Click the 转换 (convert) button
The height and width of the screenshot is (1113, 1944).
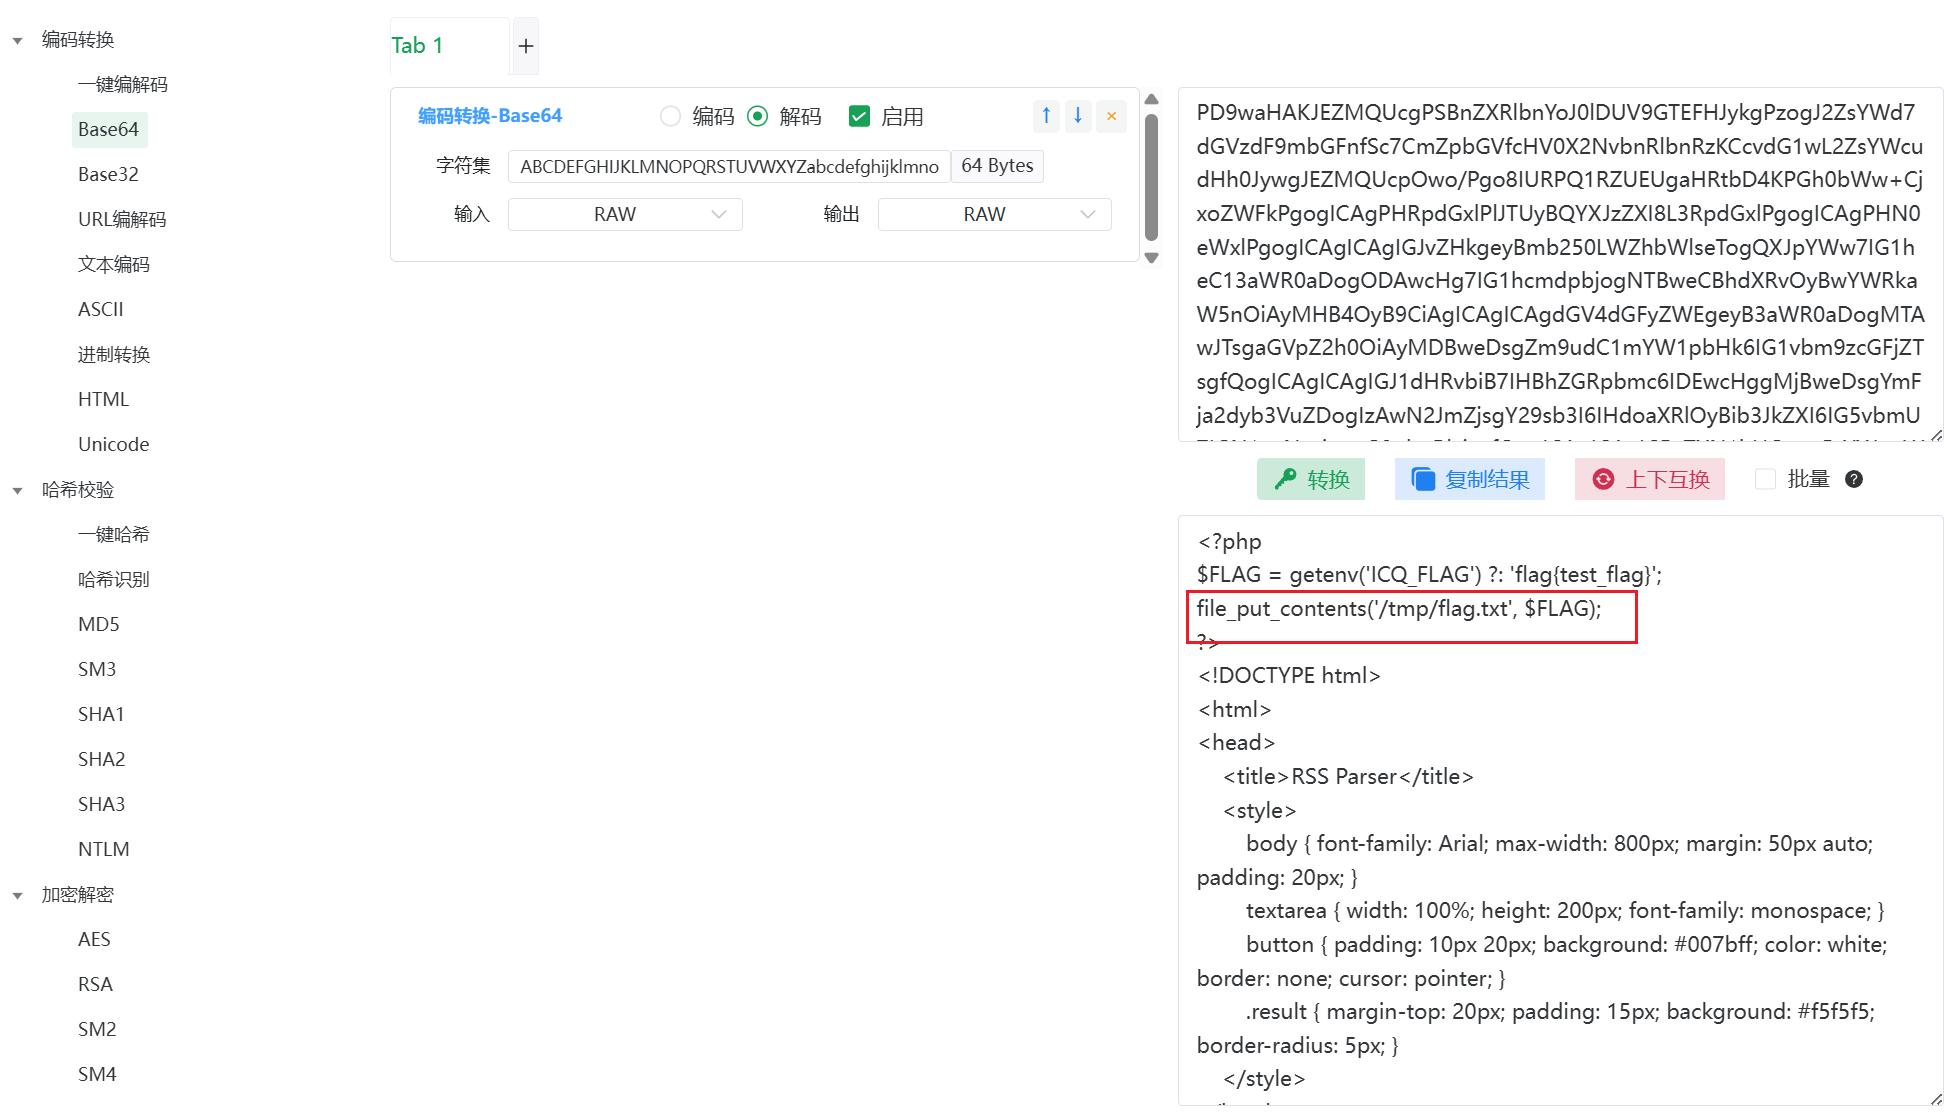pos(1311,480)
